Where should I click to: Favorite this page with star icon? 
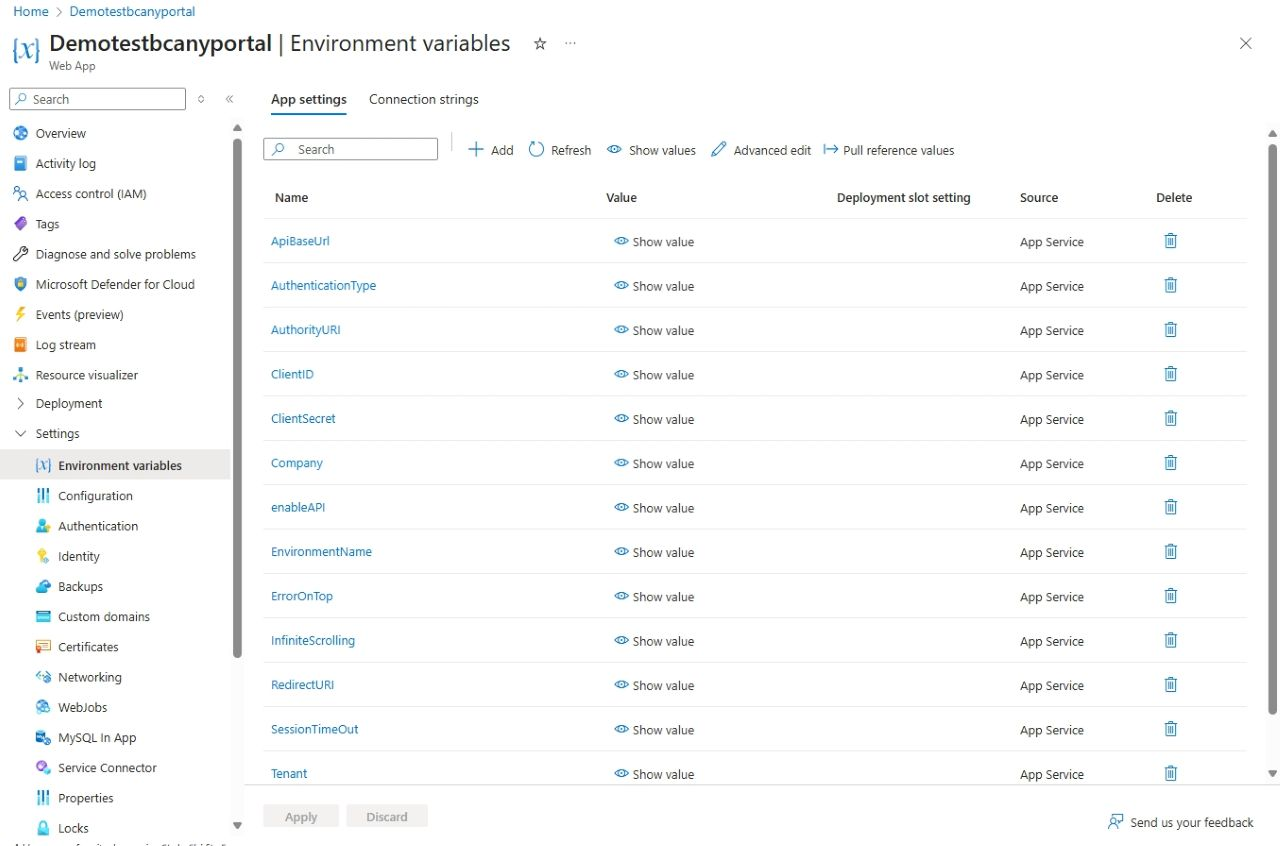(540, 44)
